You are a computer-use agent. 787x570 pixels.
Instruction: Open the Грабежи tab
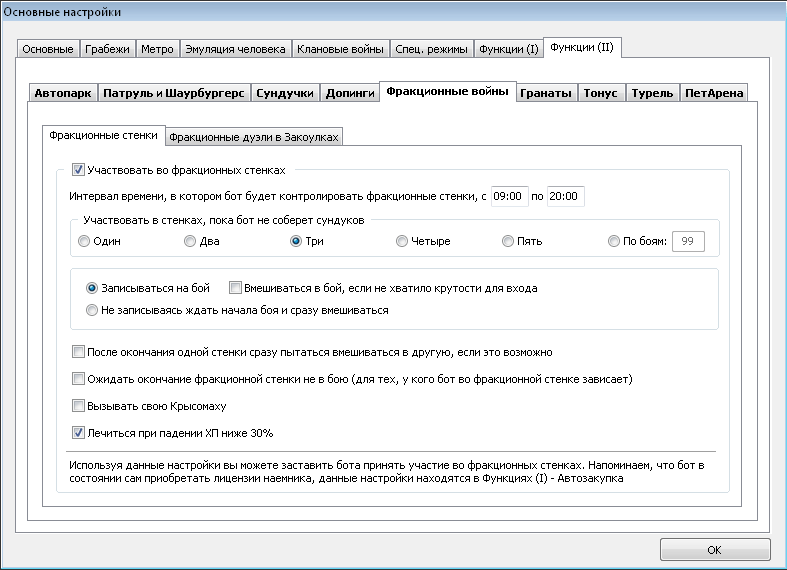(107, 49)
